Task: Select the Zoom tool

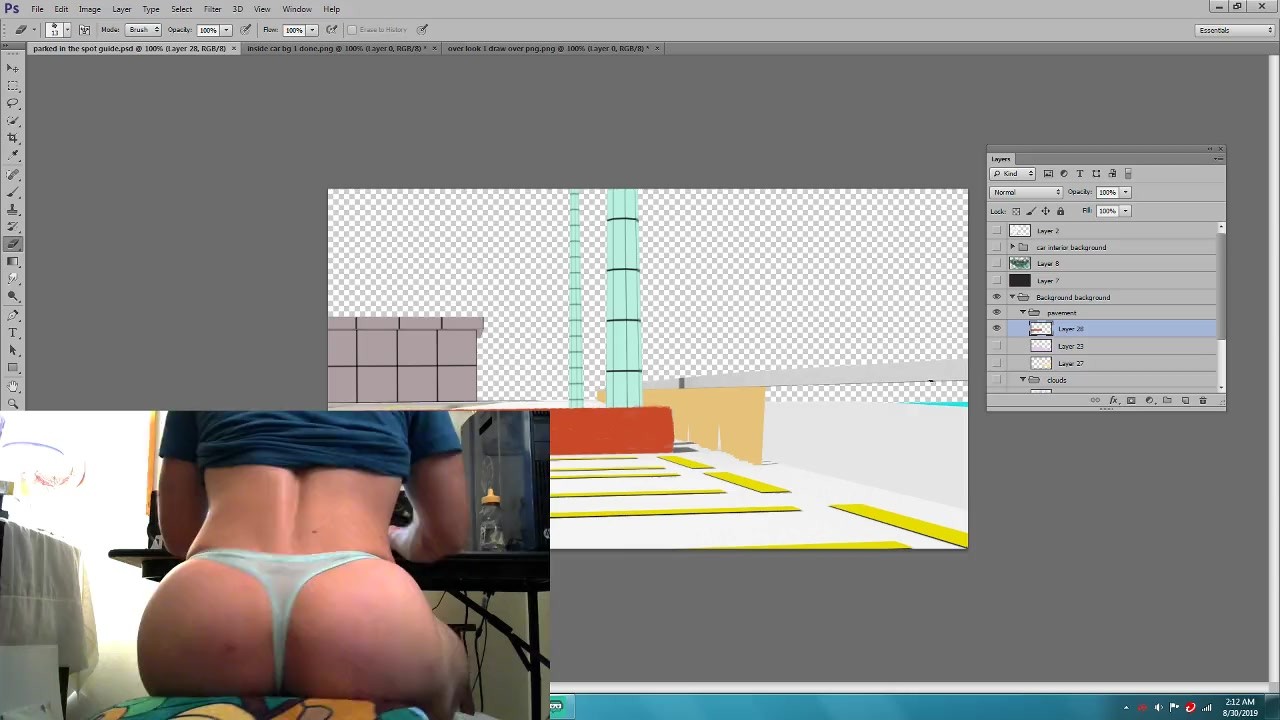Action: coord(13,403)
